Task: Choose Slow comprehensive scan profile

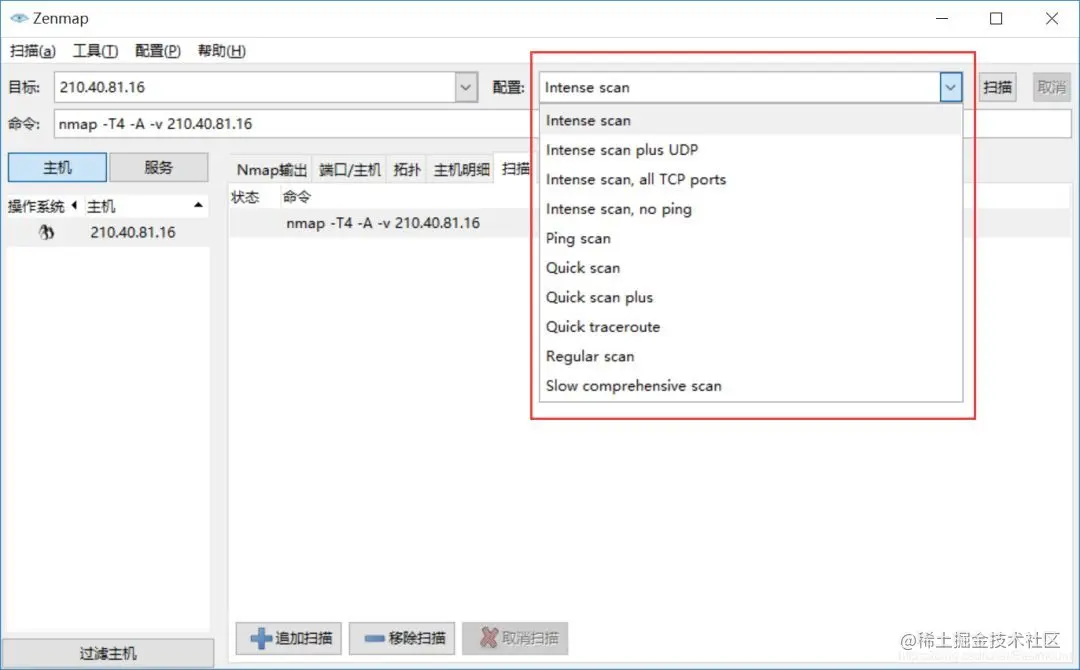Action: (x=751, y=386)
